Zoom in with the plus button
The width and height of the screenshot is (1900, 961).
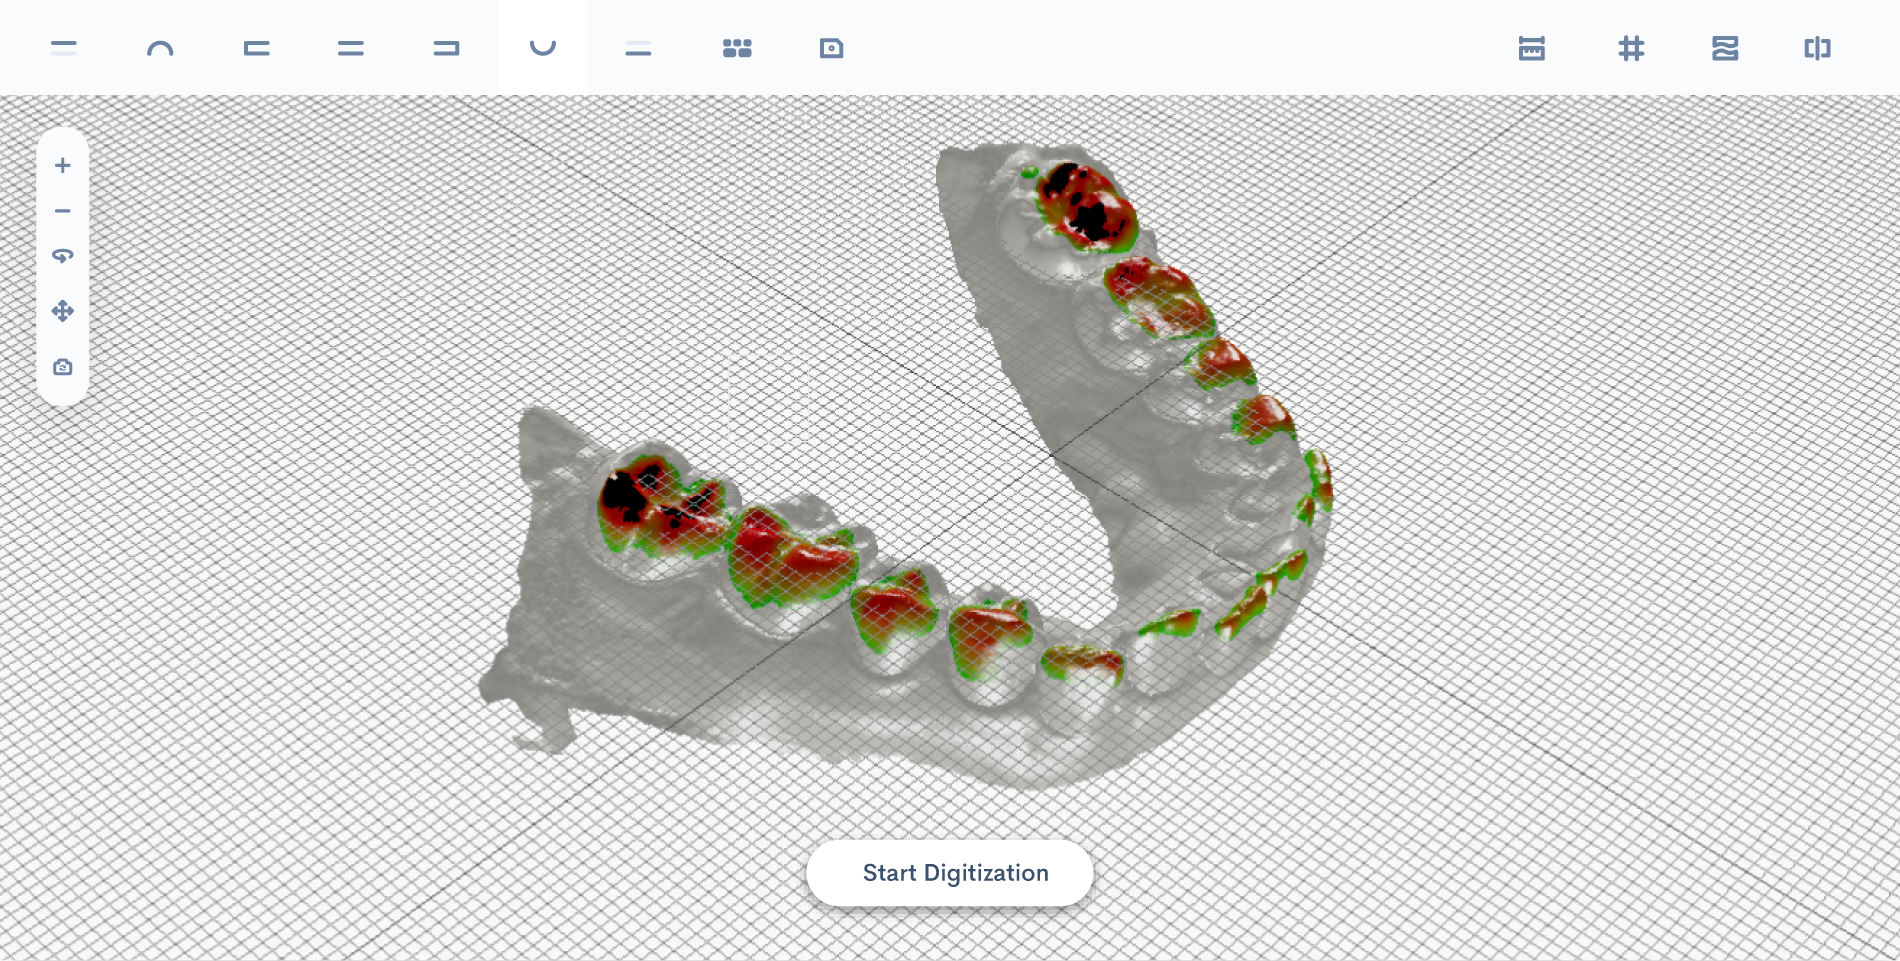point(63,165)
